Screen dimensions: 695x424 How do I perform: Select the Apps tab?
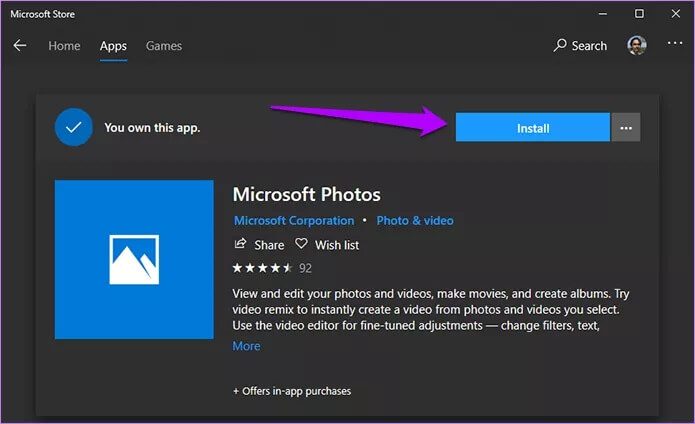[113, 46]
